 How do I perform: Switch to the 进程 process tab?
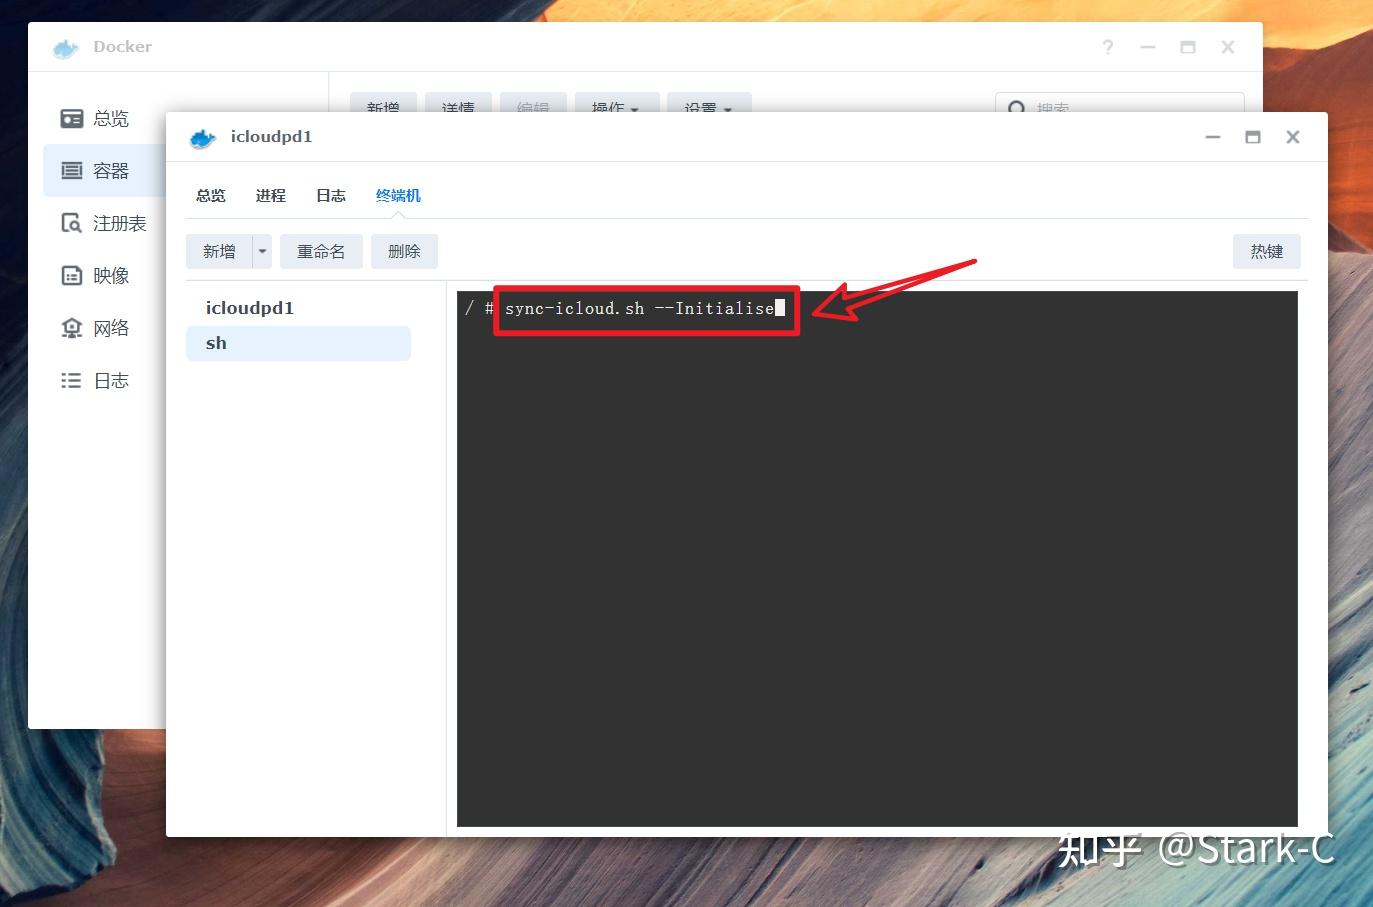click(270, 195)
